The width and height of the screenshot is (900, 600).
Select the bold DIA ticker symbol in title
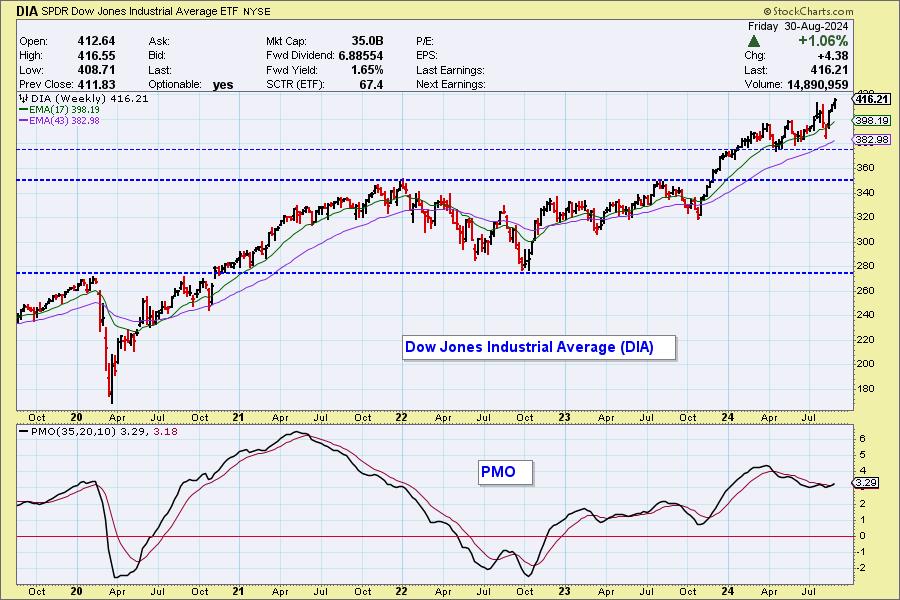point(26,10)
